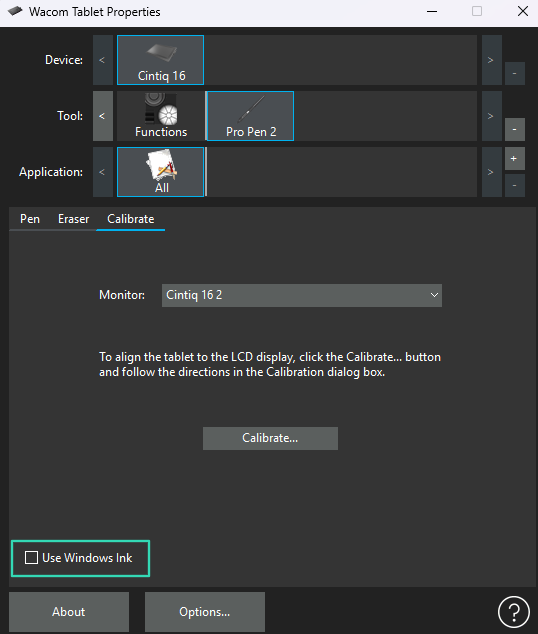Click the calibration instruction text
Viewport: 538px width, 634px height.
click(270, 364)
